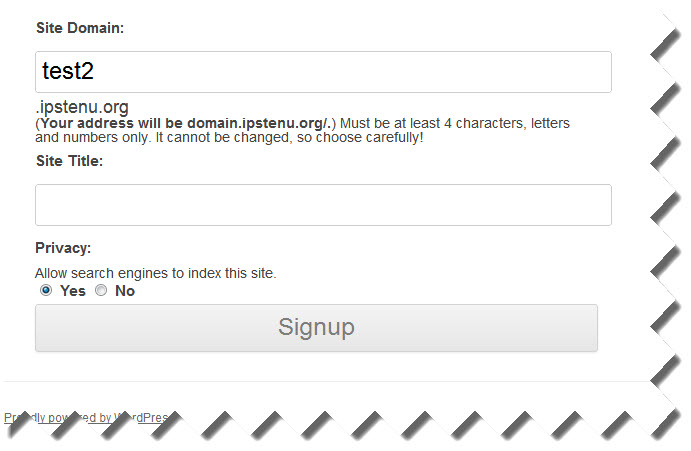Click 'Allow search engines to index this site' text

[x=155, y=273]
